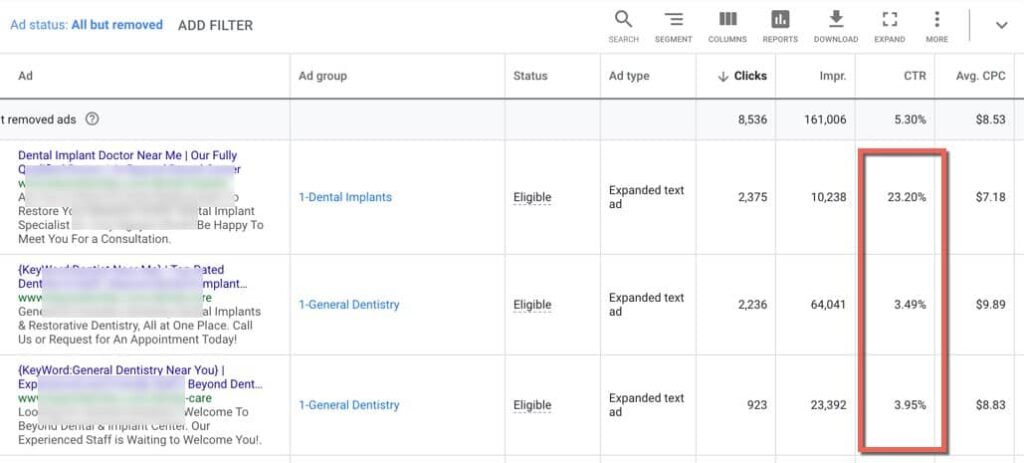The height and width of the screenshot is (463, 1024).
Task: Click Eligible status in the 23,392 impressions row
Action: click(532, 405)
